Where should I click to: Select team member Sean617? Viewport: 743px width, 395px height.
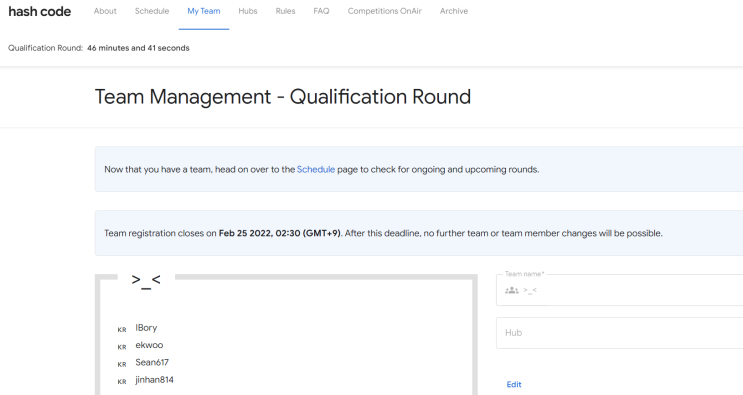pos(152,362)
